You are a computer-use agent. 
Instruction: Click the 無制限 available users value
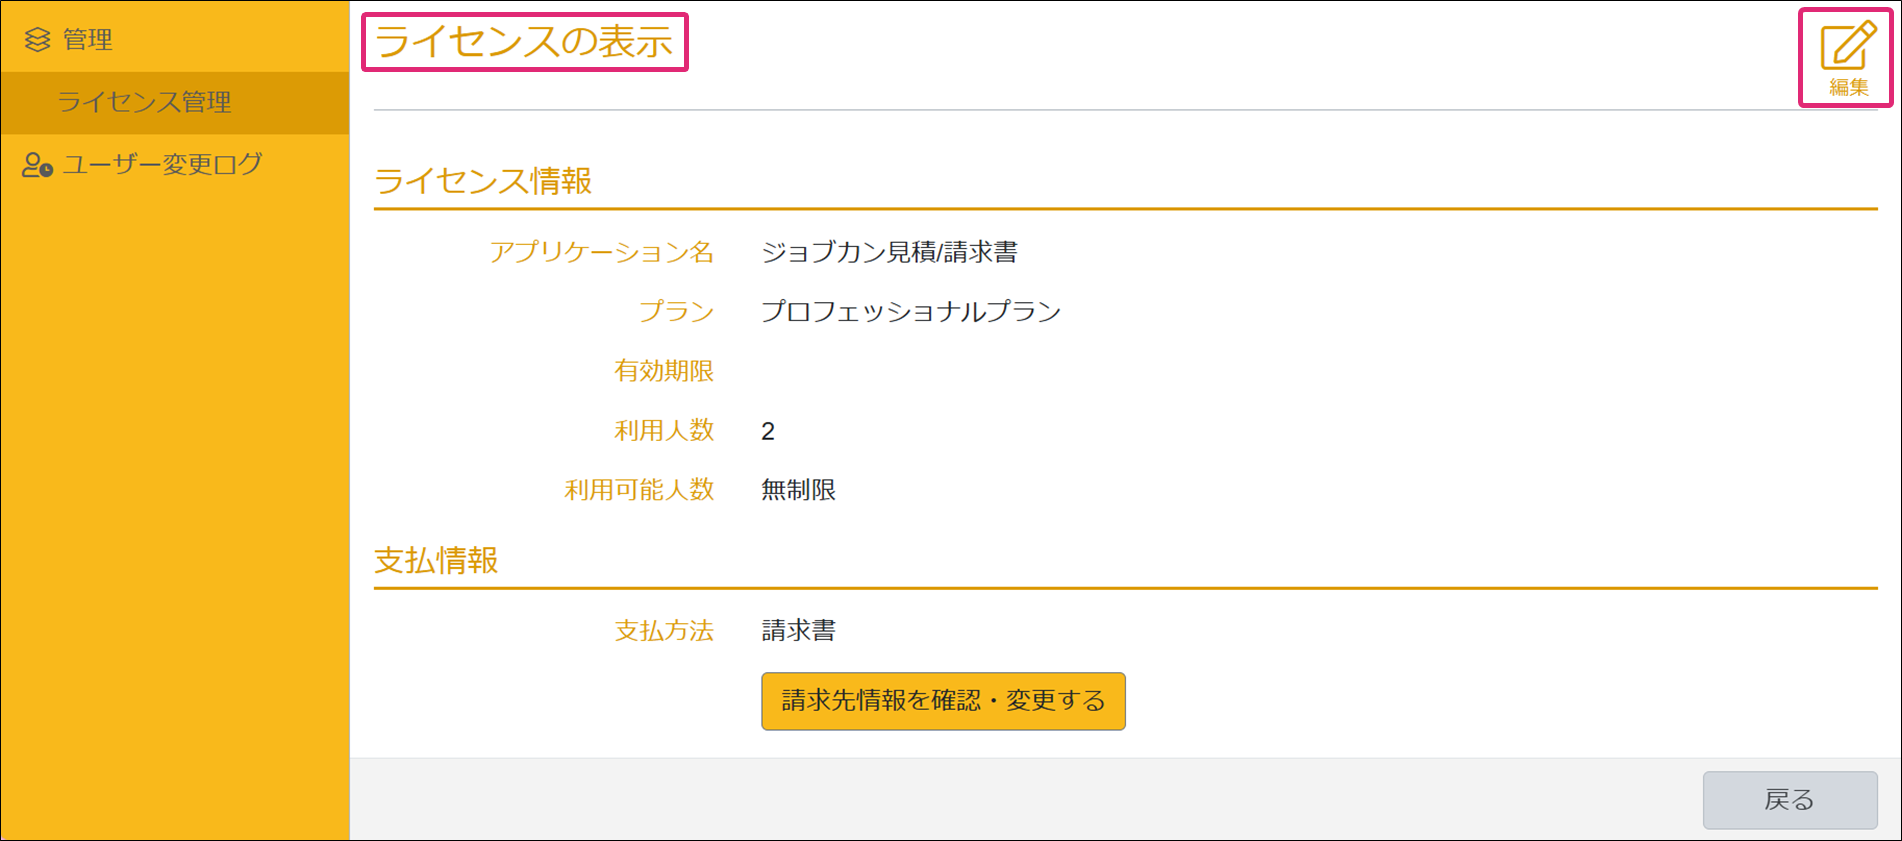pyautogui.click(x=798, y=490)
